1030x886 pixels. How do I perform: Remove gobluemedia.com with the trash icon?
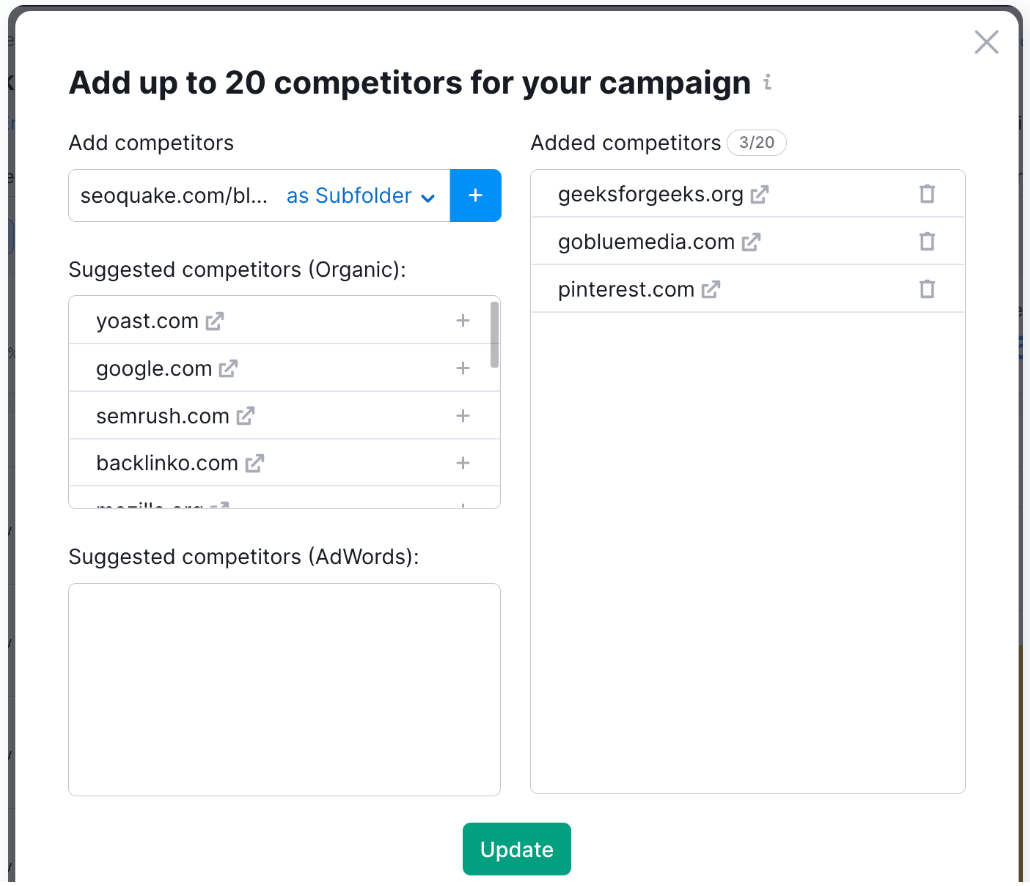pyautogui.click(x=927, y=241)
